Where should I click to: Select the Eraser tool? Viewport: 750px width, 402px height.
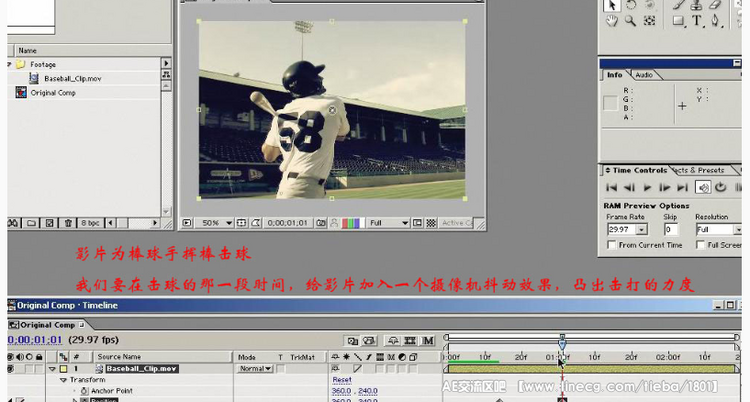pyautogui.click(x=715, y=5)
